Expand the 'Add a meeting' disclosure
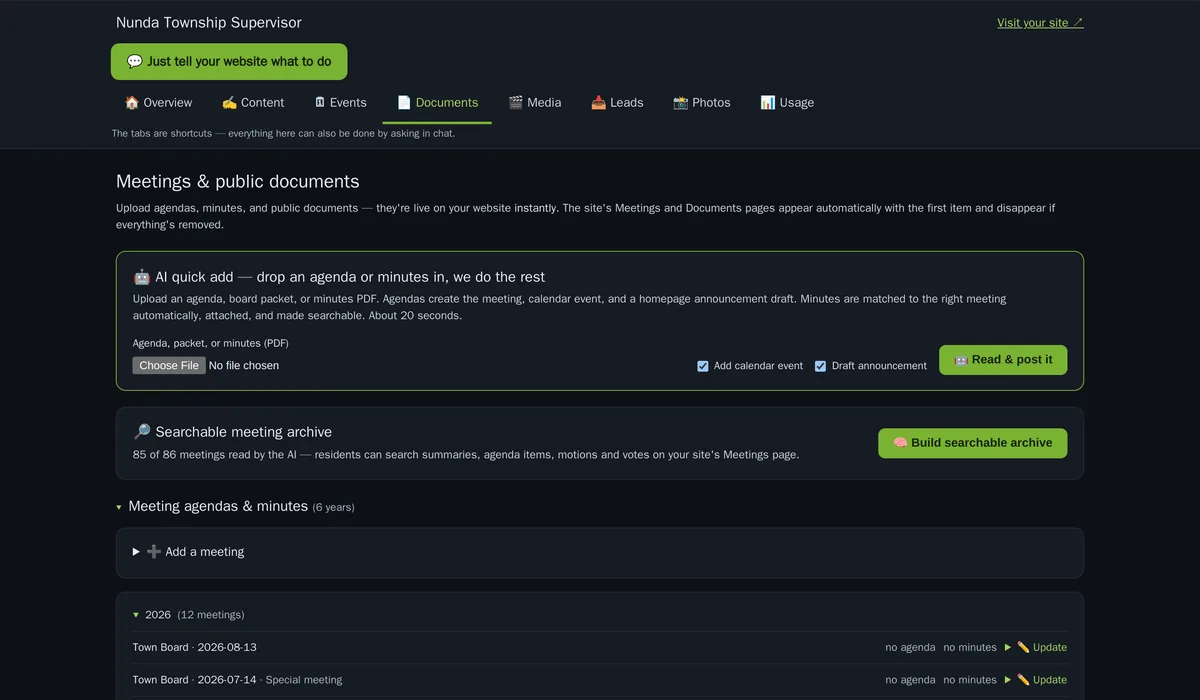The width and height of the screenshot is (1200, 700). [189, 552]
